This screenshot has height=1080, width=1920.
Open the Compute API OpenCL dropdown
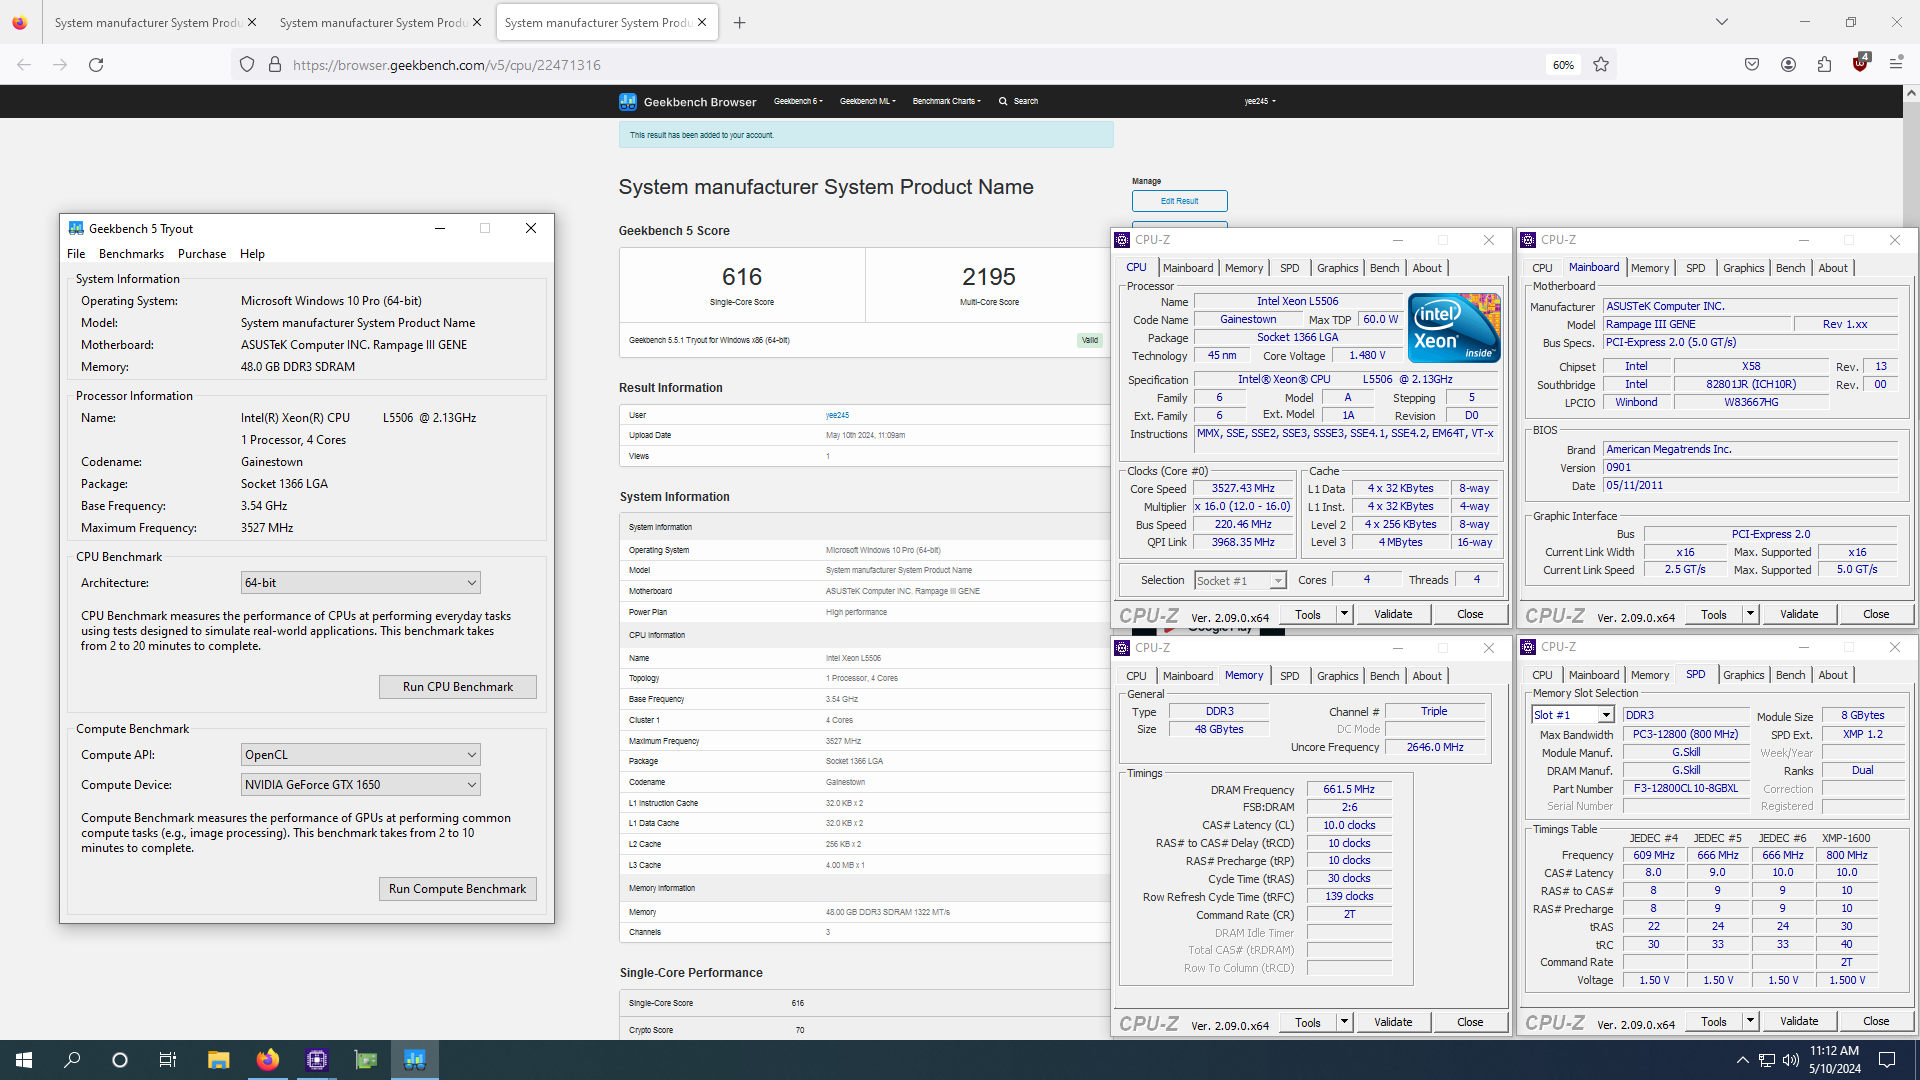coord(361,755)
